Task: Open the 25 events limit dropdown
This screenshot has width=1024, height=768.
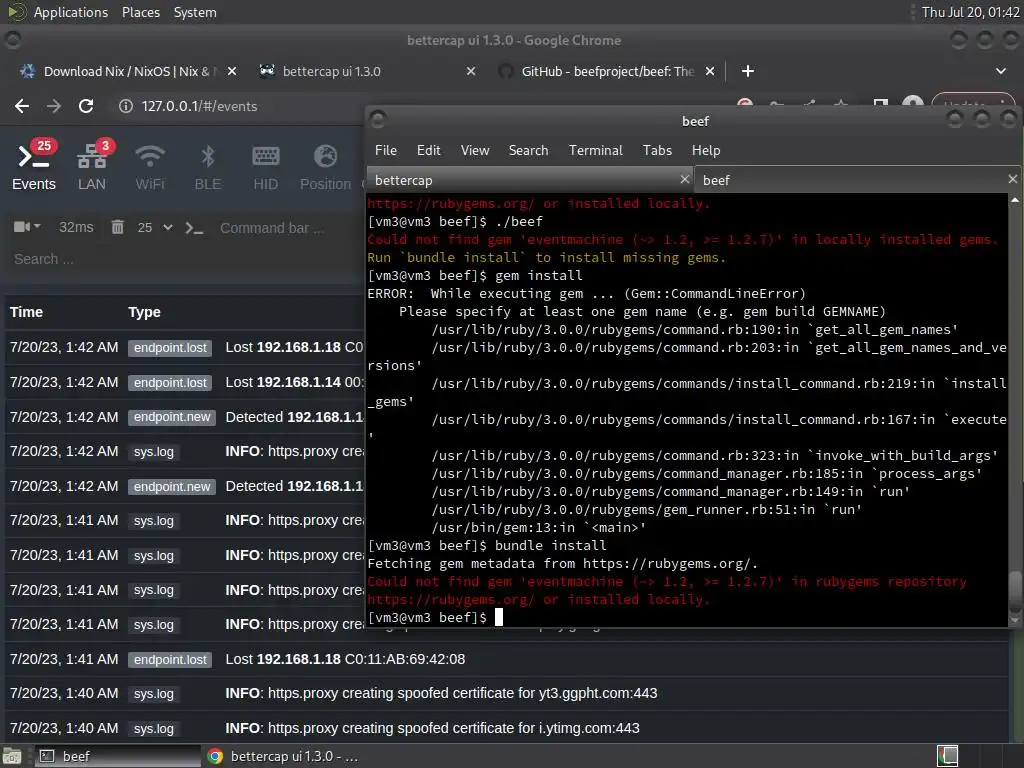Action: [155, 227]
